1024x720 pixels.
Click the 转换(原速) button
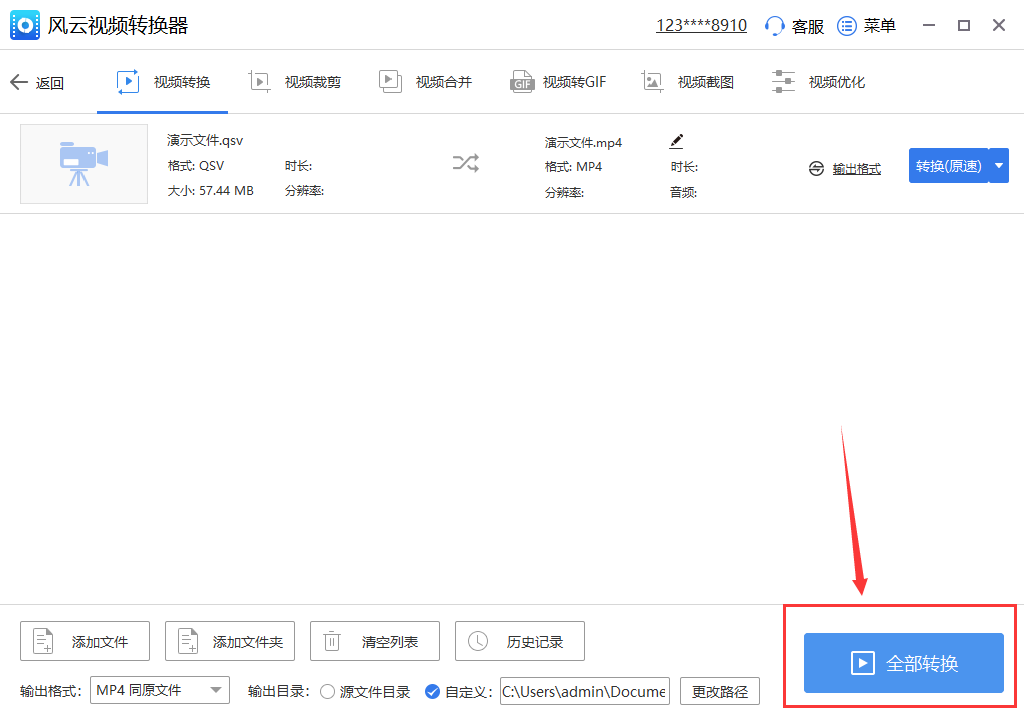[948, 166]
